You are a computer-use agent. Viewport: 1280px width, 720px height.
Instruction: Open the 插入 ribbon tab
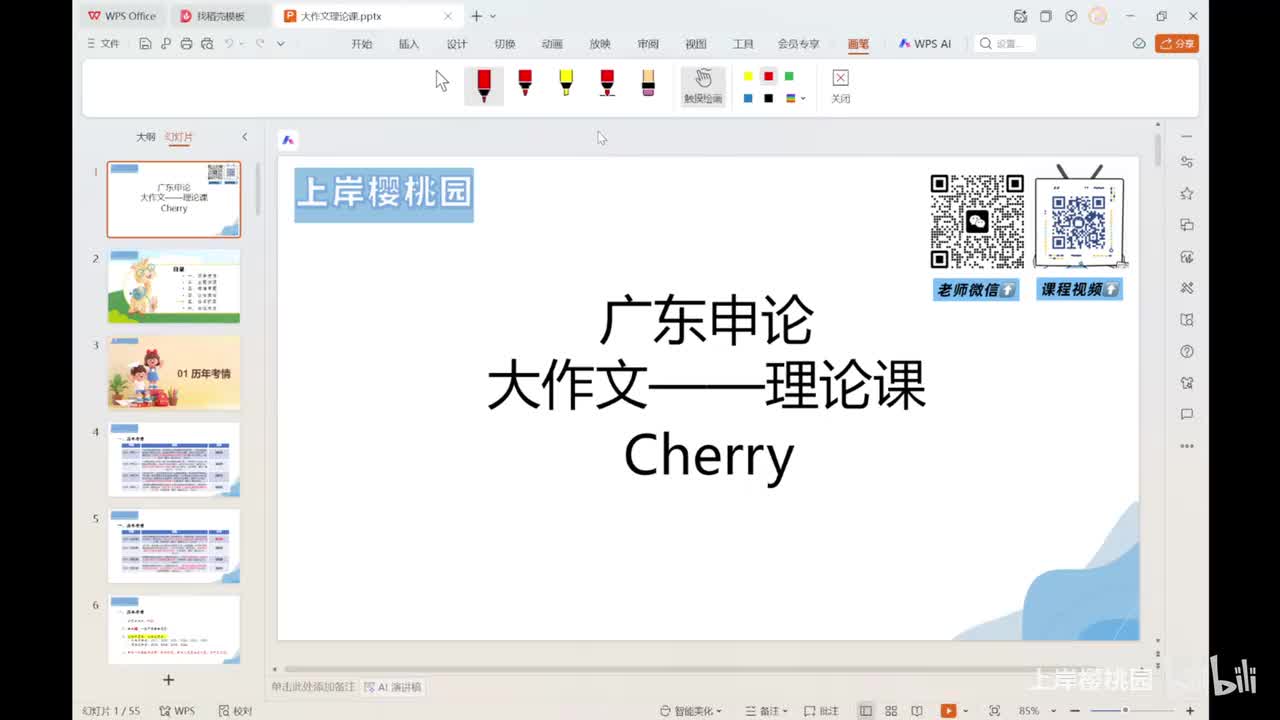[x=409, y=44]
